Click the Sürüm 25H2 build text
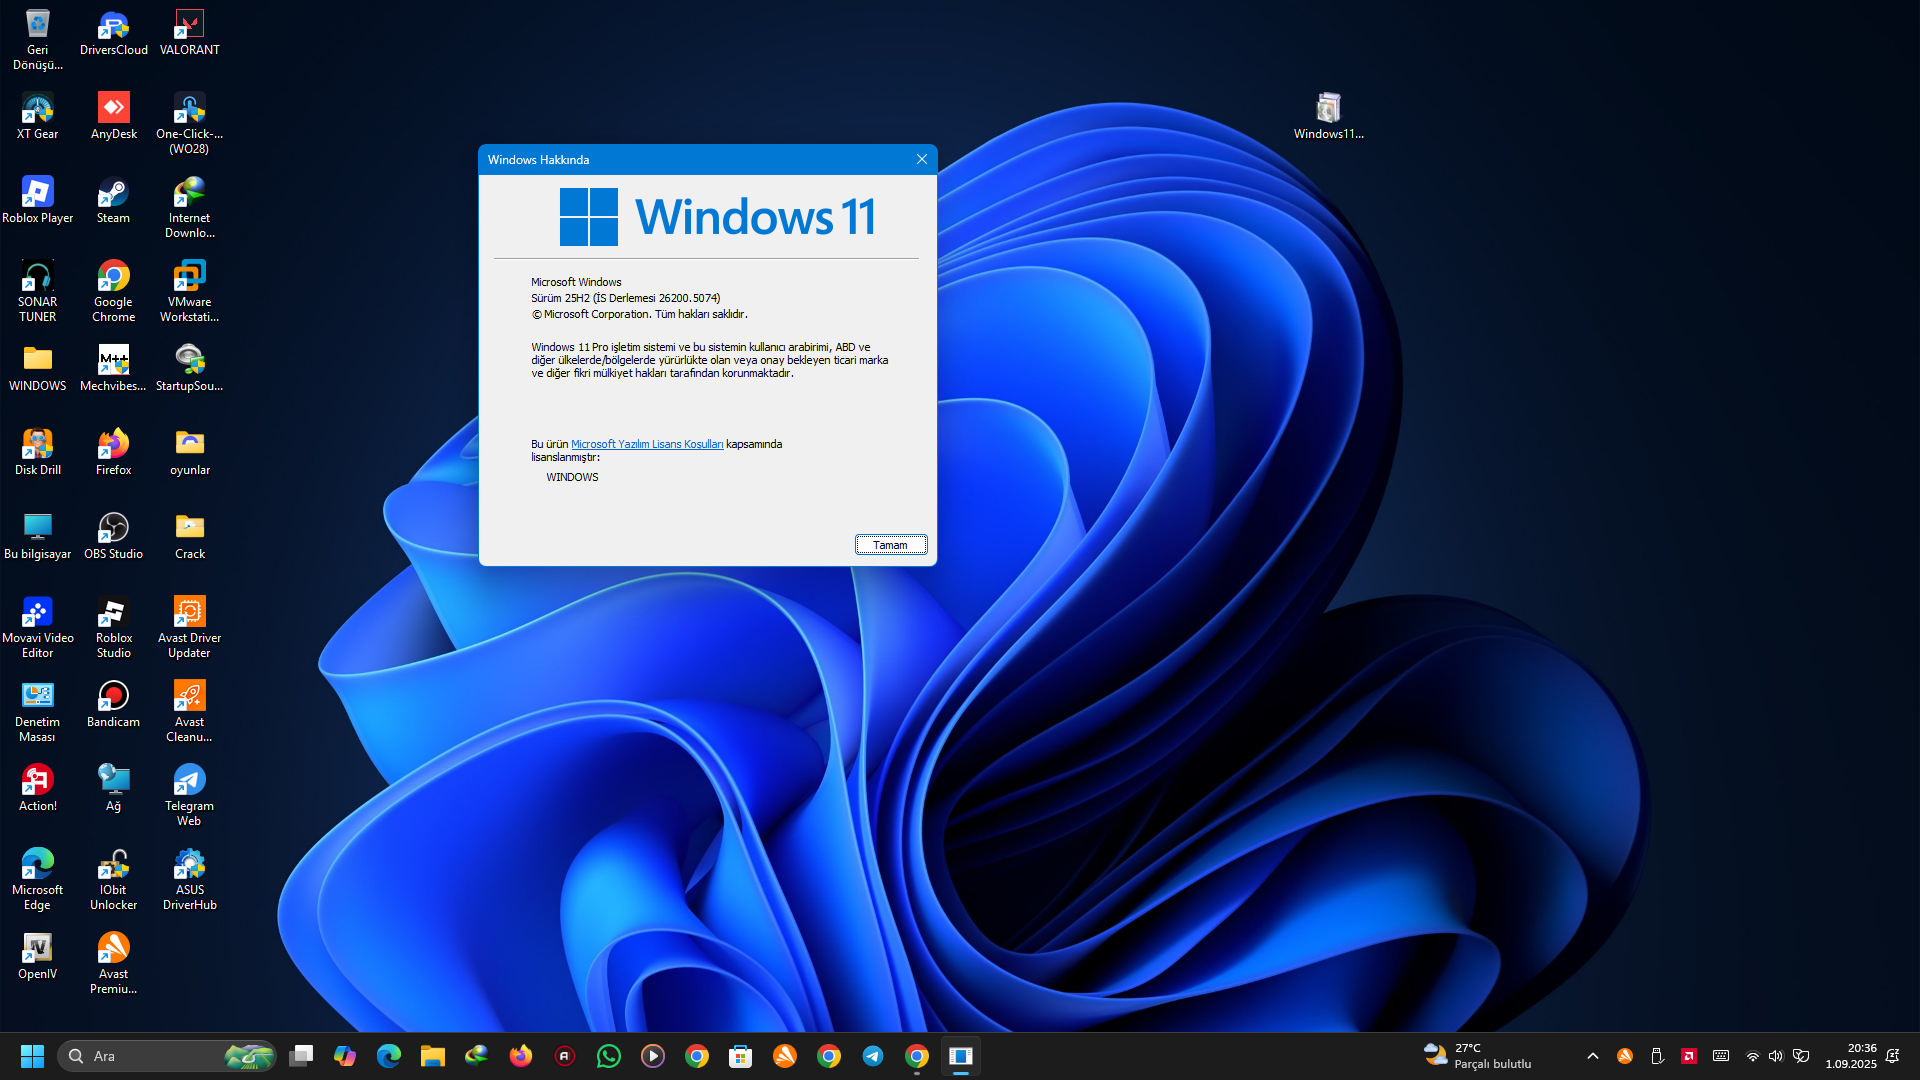 [625, 298]
